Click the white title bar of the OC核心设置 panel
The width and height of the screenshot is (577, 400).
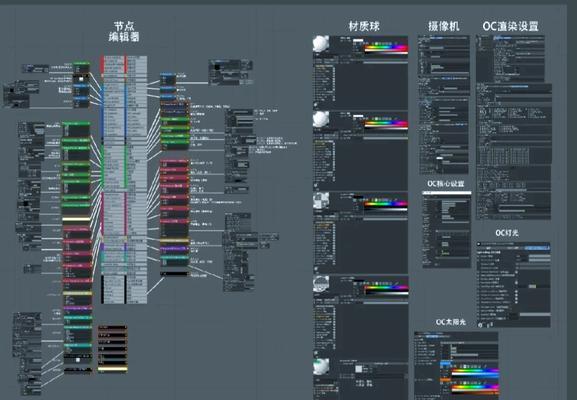coord(446,192)
